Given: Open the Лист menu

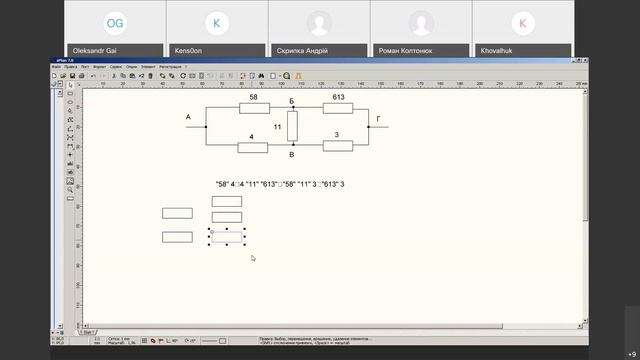Looking at the screenshot, I should click(85, 67).
